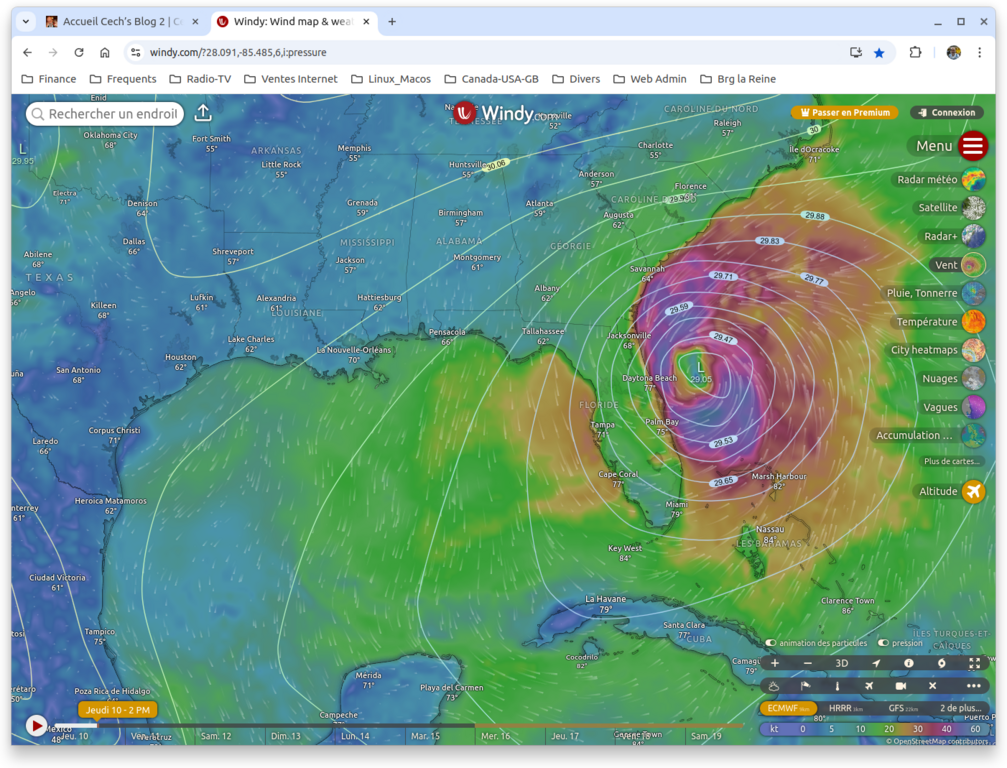Open the Altitude selector
Image resolution: width=1007 pixels, height=768 pixels.
973,491
